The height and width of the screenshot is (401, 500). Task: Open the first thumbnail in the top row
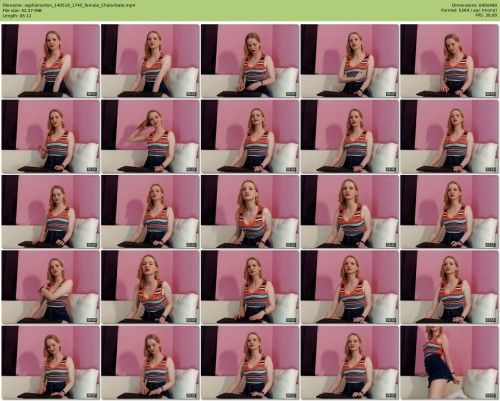click(x=50, y=61)
